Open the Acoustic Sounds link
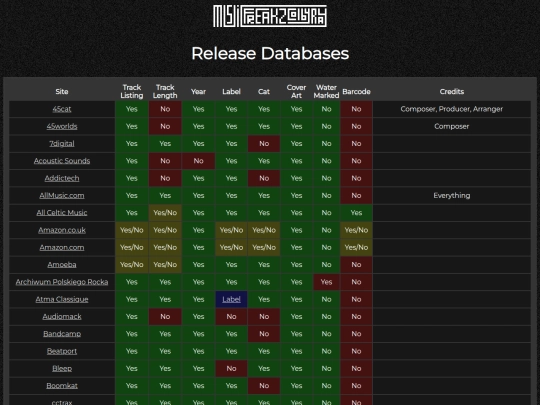This screenshot has width=540, height=405. pyautogui.click(x=62, y=161)
